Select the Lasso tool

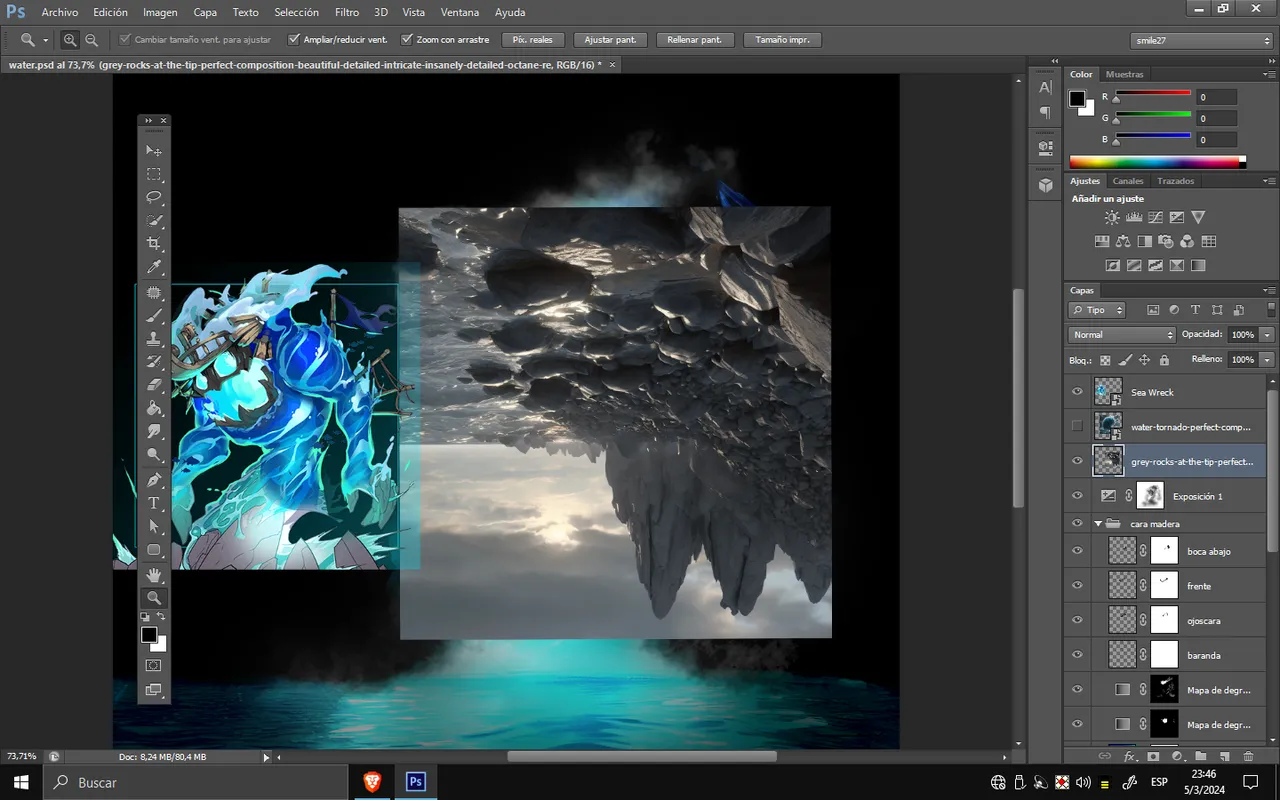[x=154, y=197]
